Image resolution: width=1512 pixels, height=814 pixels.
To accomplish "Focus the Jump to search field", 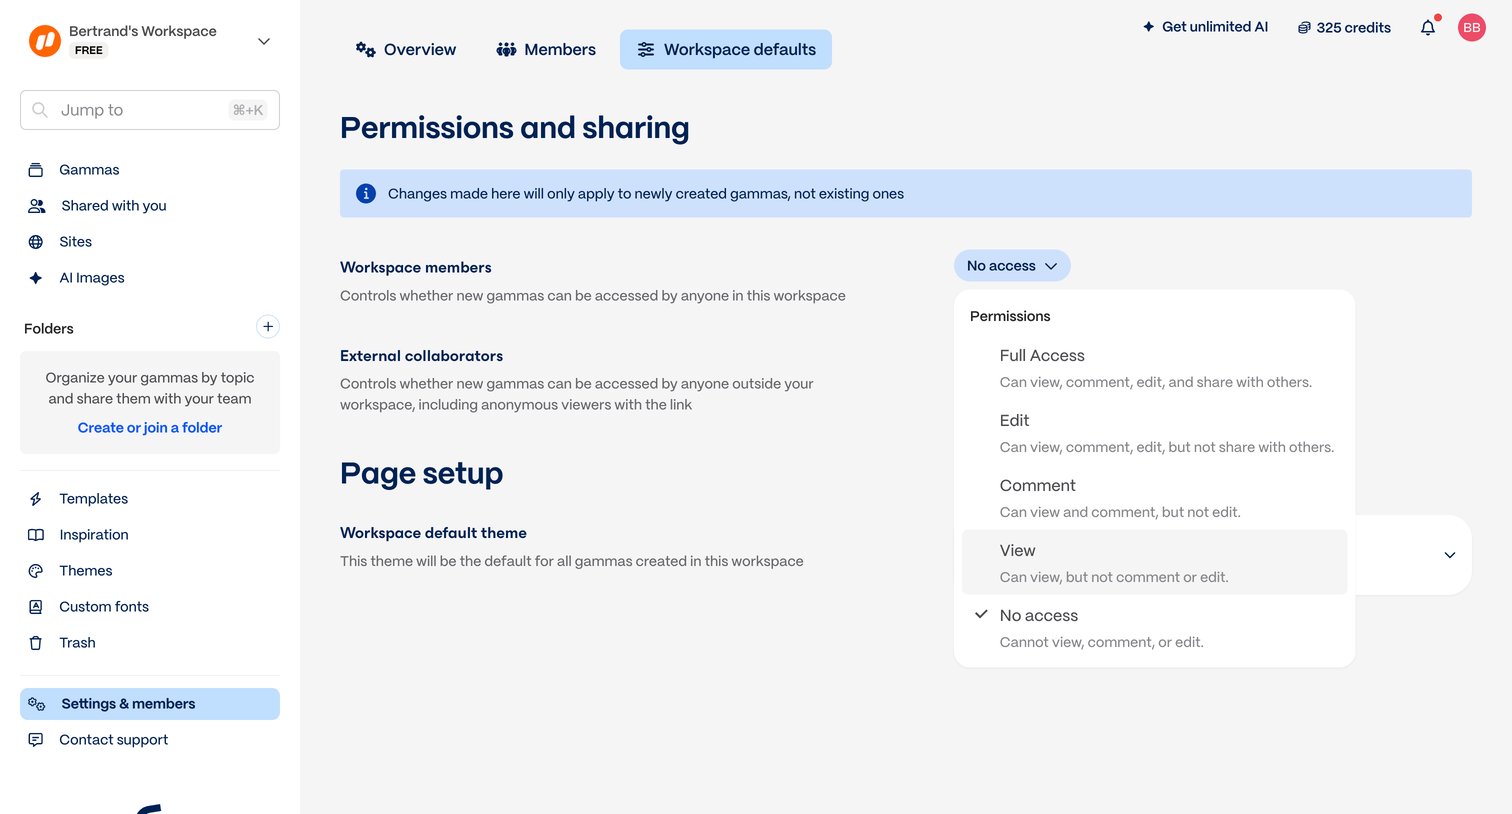I will (x=150, y=110).
